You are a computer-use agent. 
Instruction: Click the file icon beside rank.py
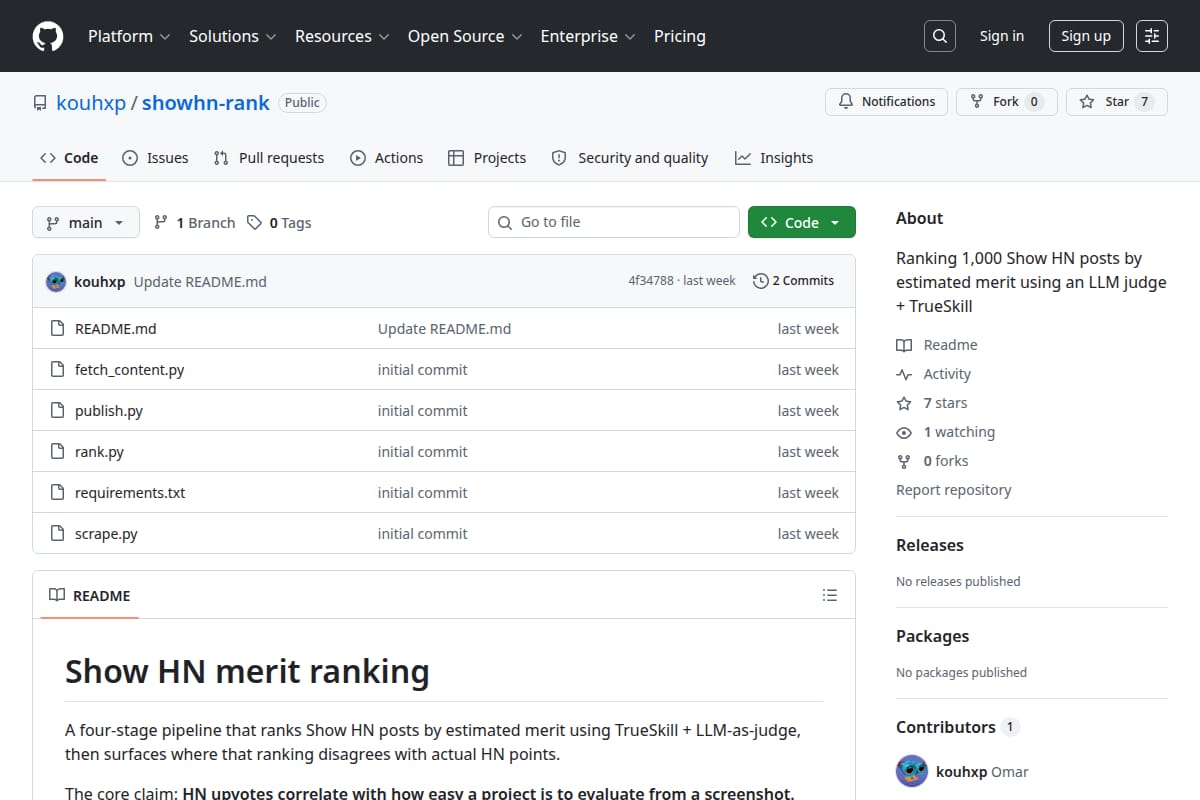tap(57, 452)
